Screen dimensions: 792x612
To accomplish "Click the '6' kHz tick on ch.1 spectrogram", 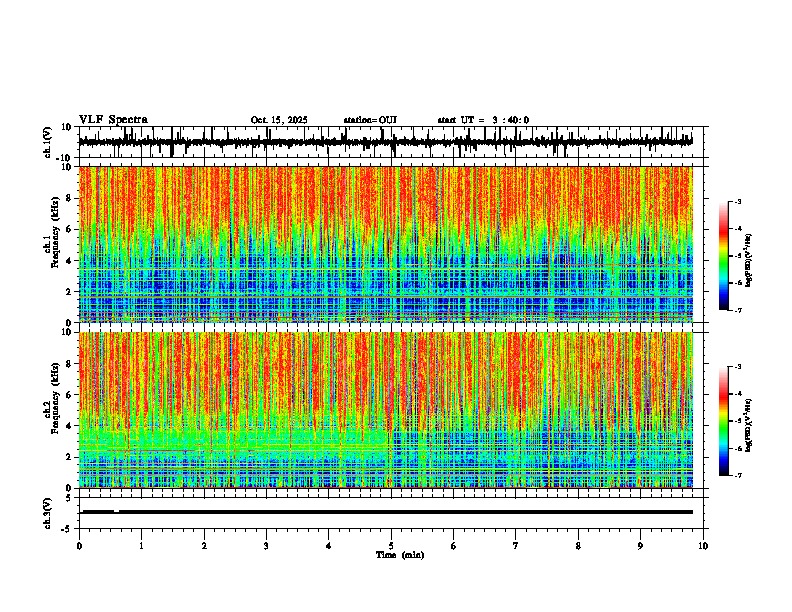I will pyautogui.click(x=68, y=230).
